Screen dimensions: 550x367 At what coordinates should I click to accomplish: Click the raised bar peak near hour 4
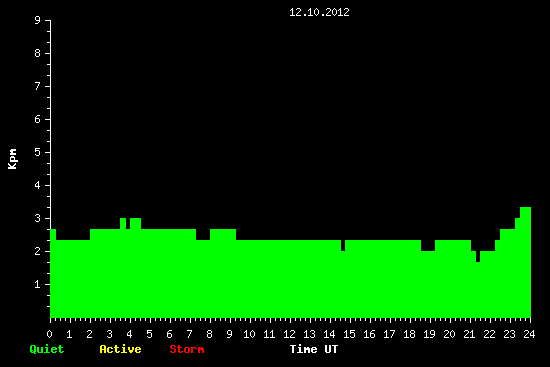point(135,223)
